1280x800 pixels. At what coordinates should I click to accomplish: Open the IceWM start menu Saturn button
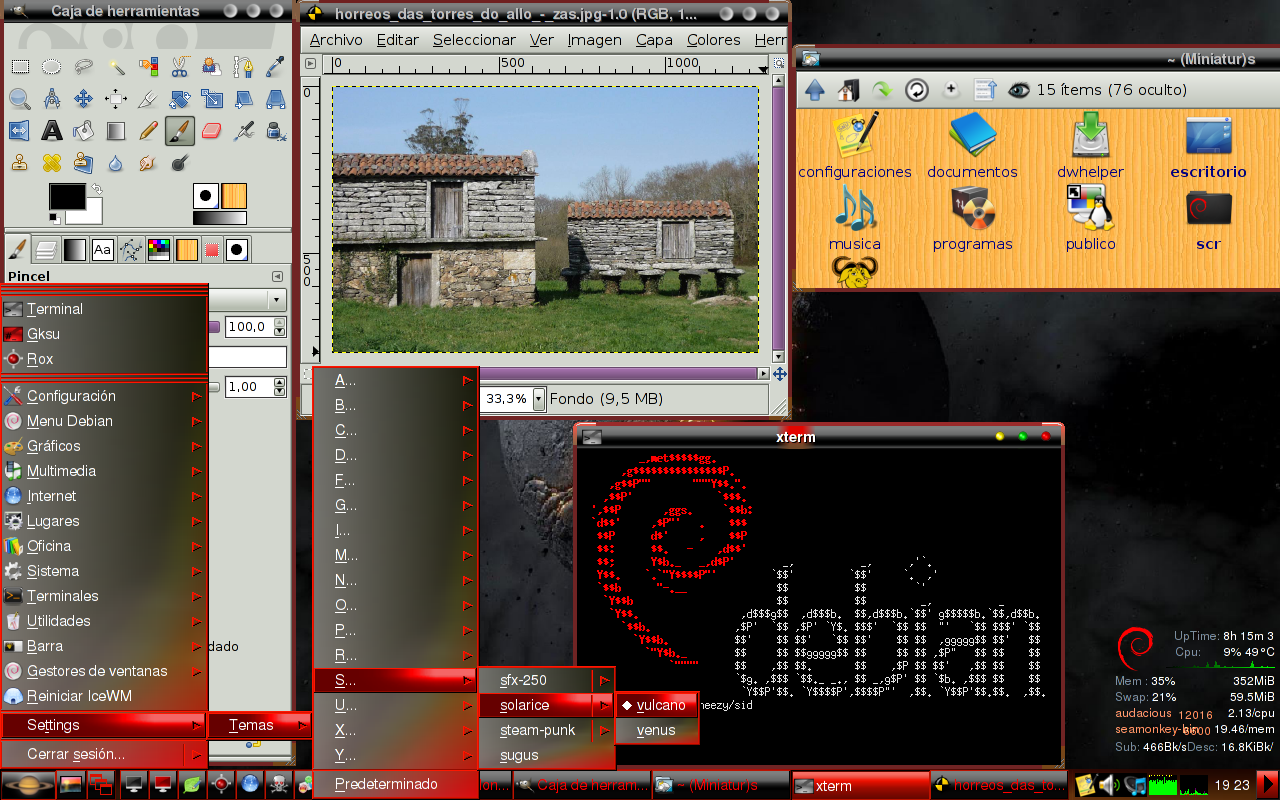coord(27,785)
